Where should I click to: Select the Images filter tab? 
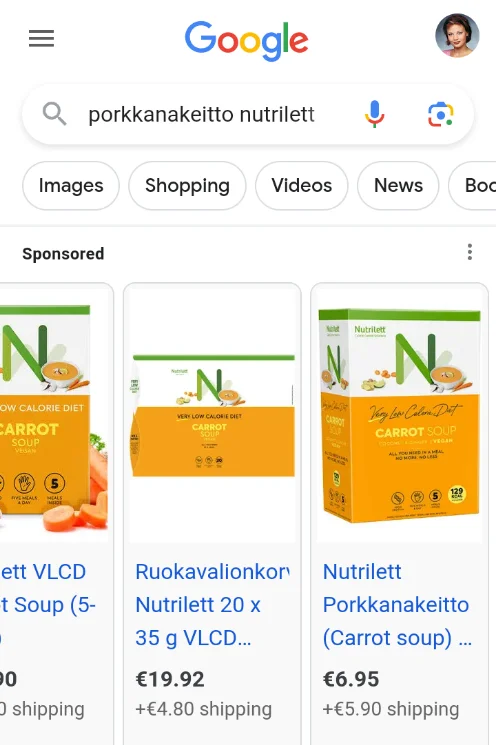71,186
